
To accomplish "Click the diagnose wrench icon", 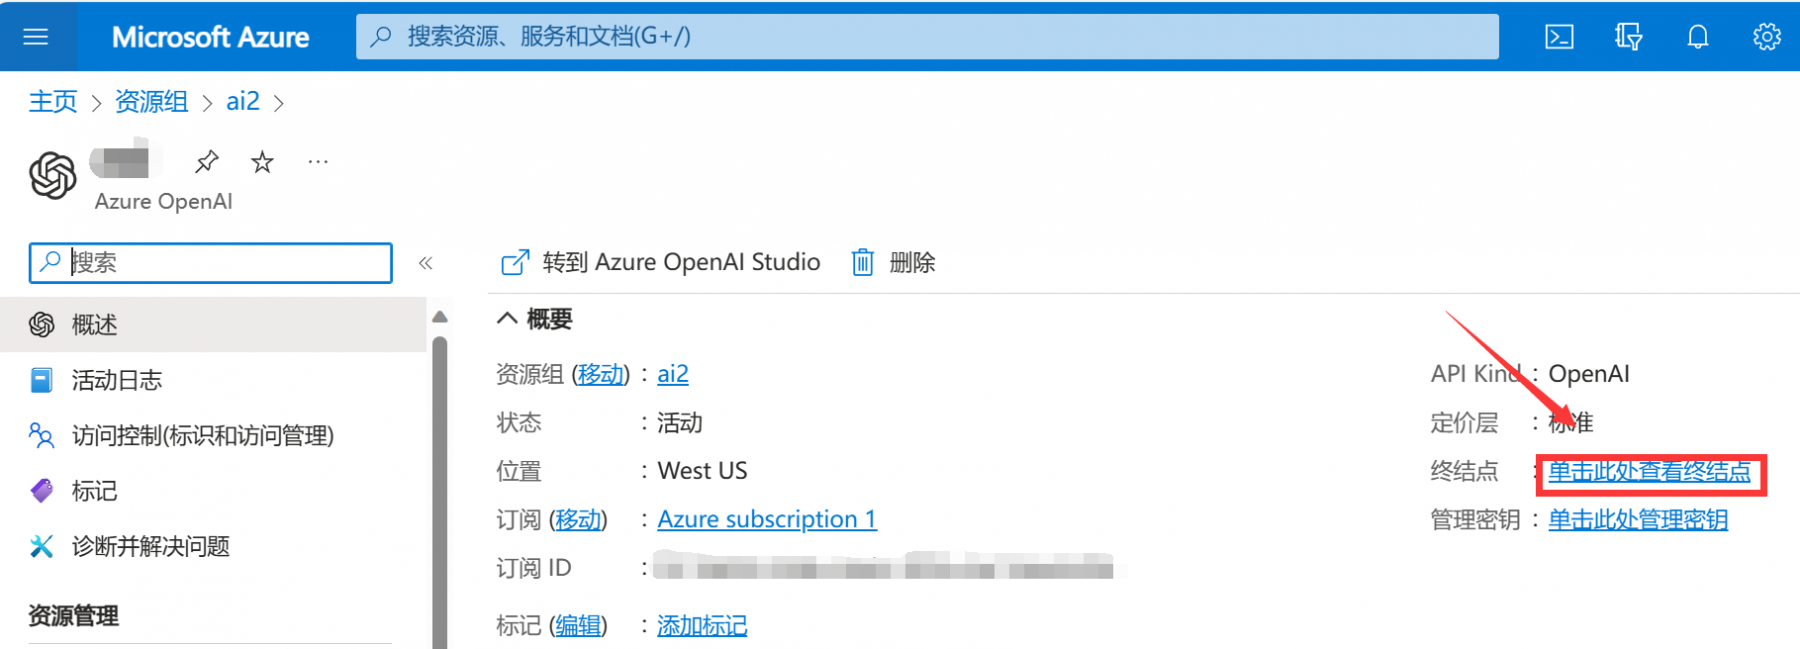I will [41, 546].
